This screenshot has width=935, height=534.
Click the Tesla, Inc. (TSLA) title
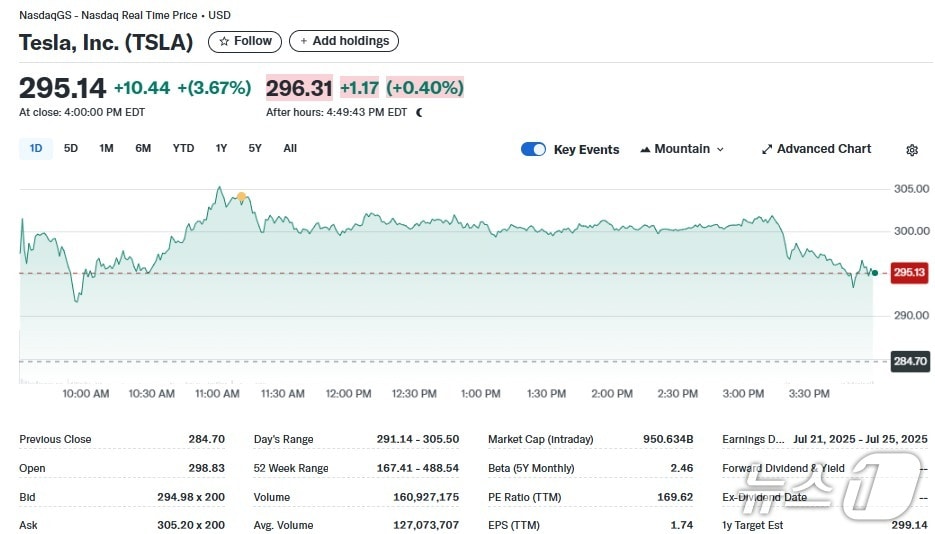106,43
